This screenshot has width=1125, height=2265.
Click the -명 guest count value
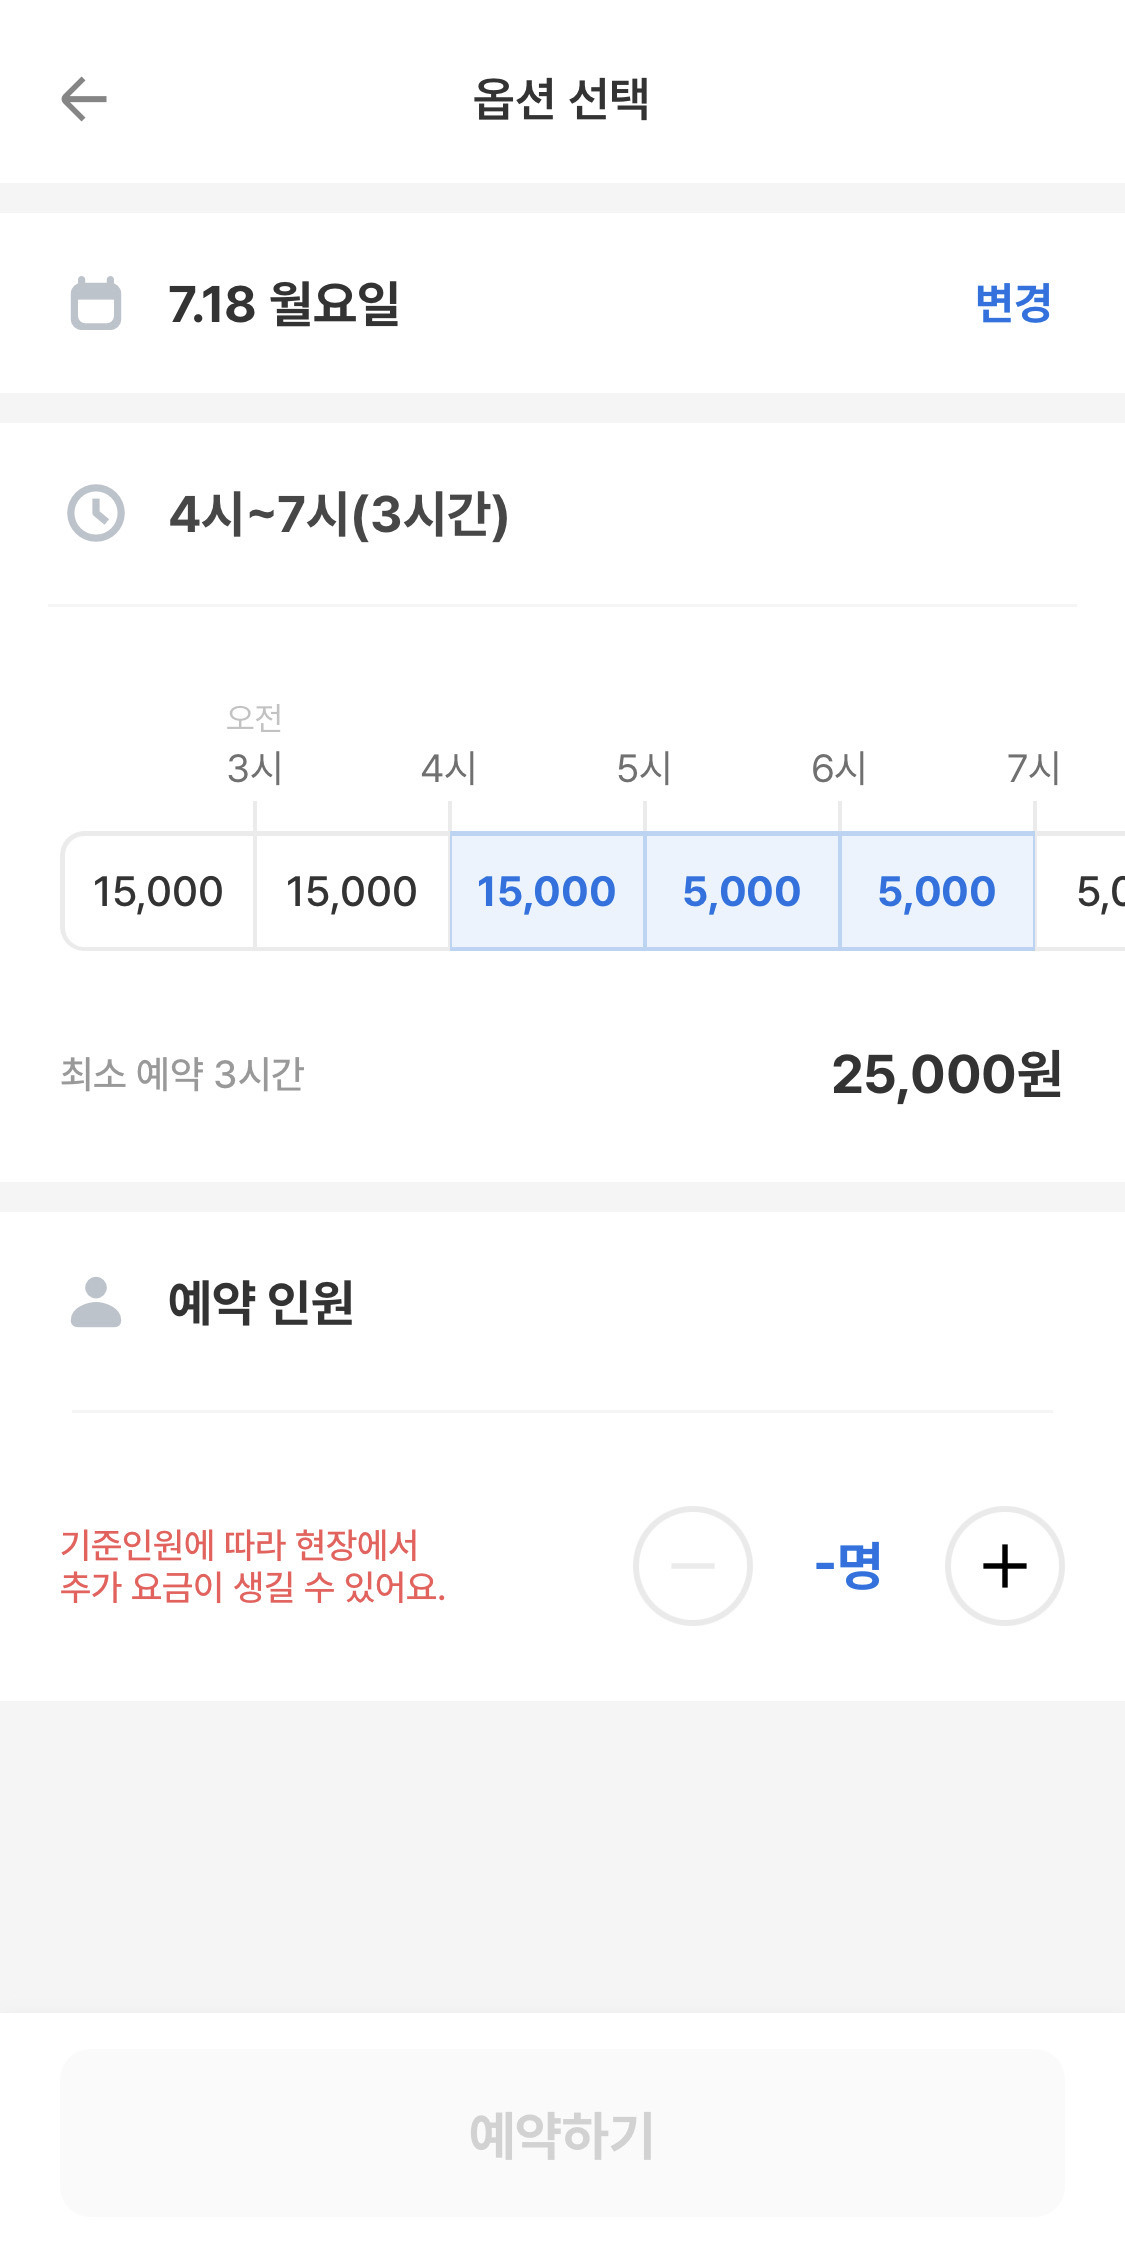(848, 1566)
